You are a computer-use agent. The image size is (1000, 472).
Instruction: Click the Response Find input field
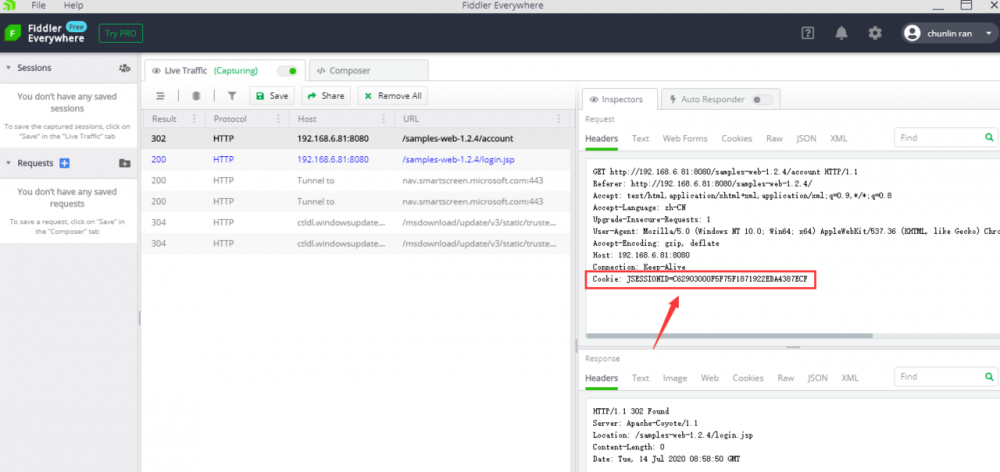938,377
